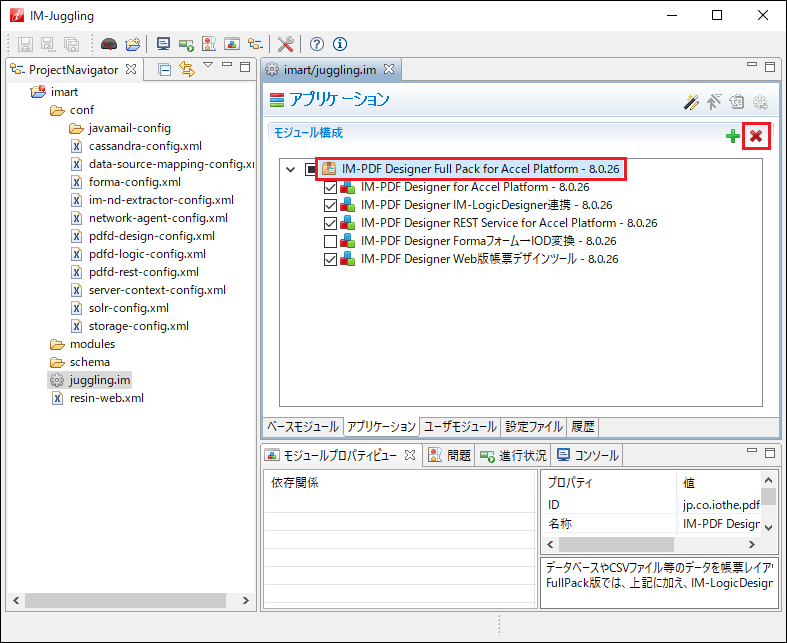Screen dimensions: 787x643
Task: Switch to the ベースモジュール tab
Action: click(303, 426)
